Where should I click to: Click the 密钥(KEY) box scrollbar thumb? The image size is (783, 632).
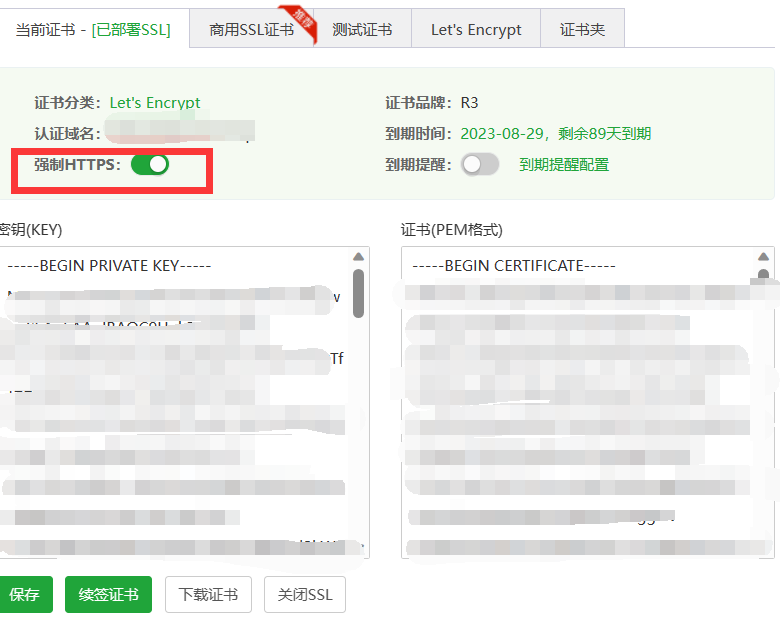click(x=358, y=292)
